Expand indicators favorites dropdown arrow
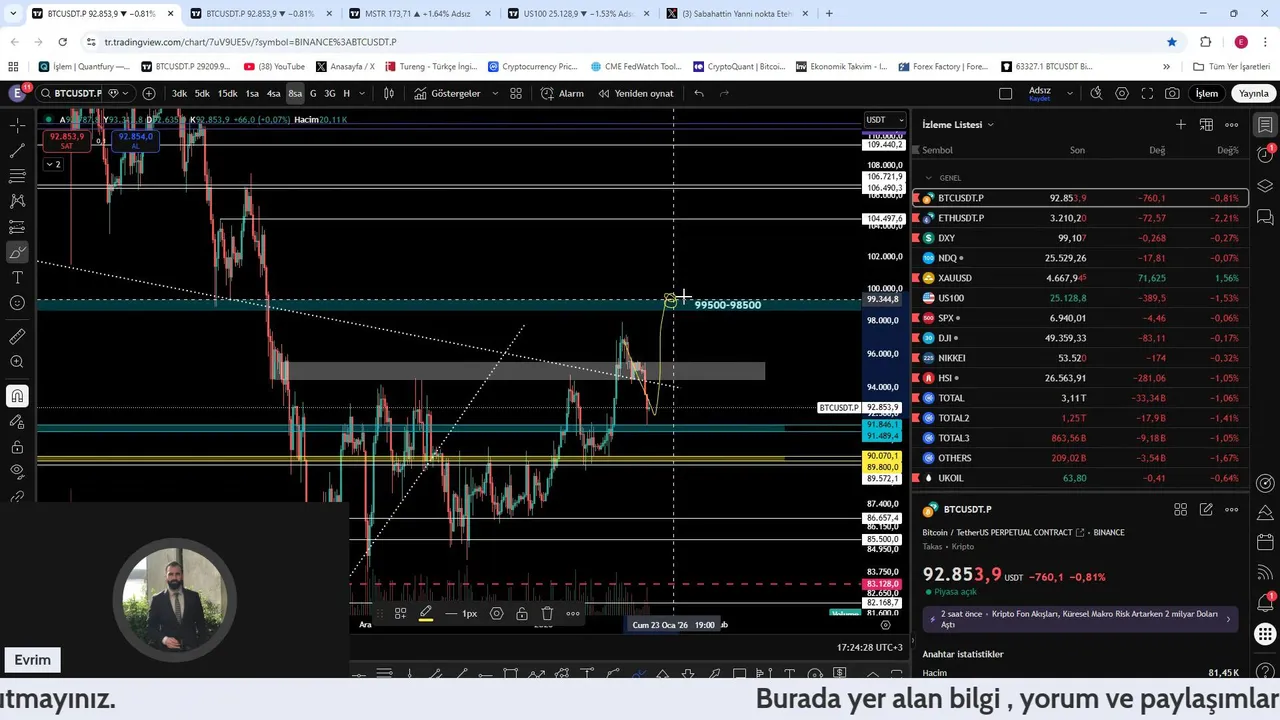This screenshot has width=1280, height=720. [494, 93]
